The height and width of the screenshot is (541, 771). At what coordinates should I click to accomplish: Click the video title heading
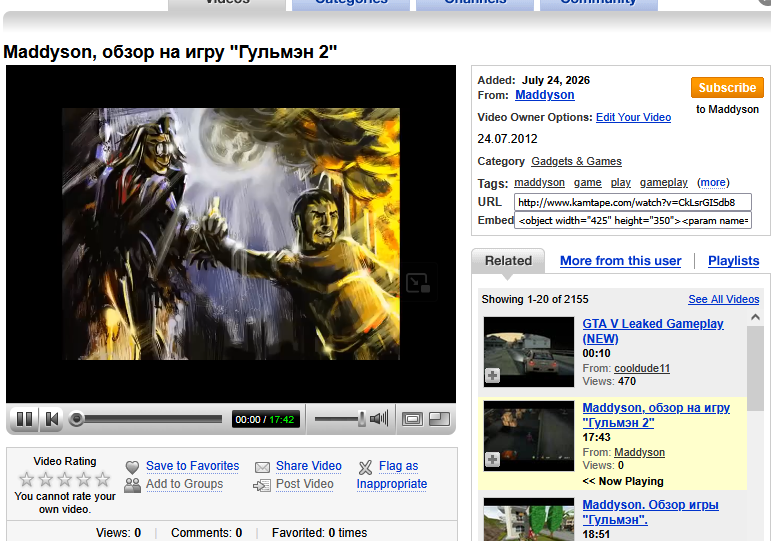point(170,52)
